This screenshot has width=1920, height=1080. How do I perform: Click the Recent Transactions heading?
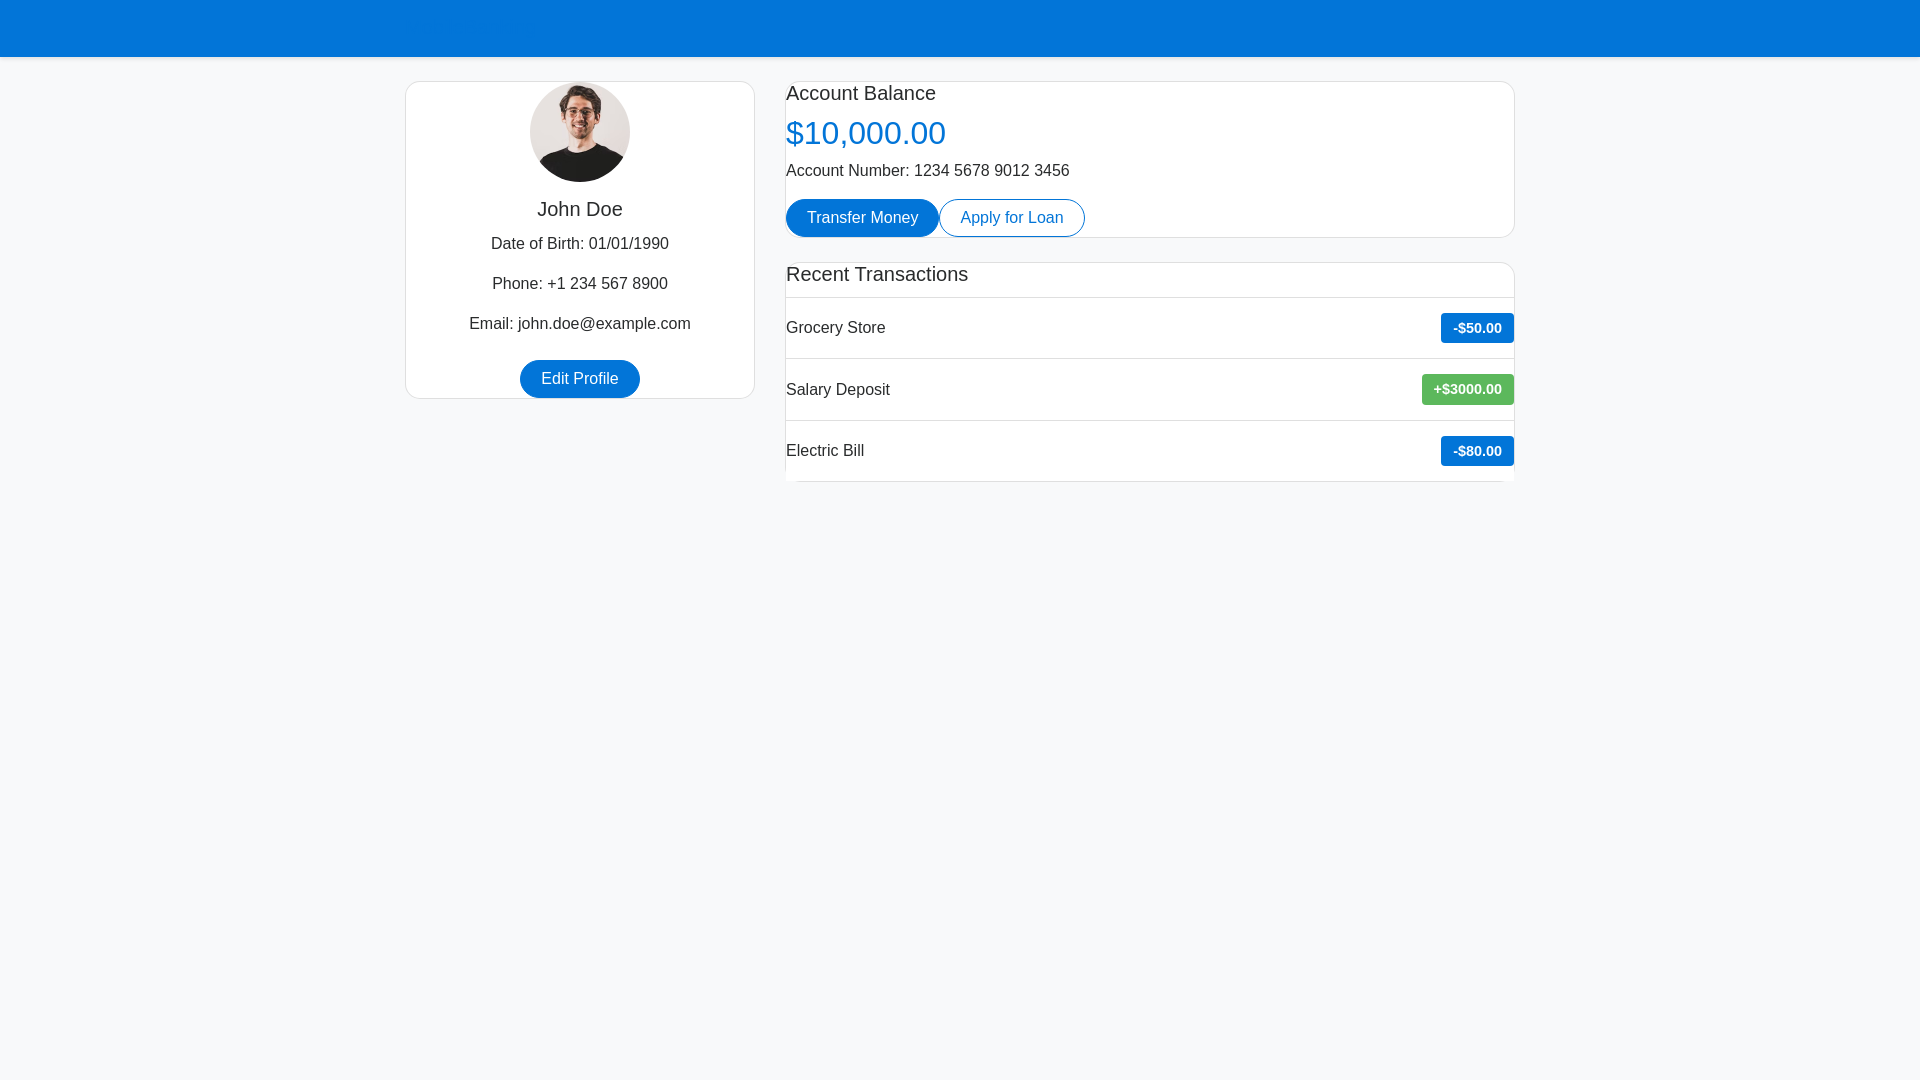[876, 274]
